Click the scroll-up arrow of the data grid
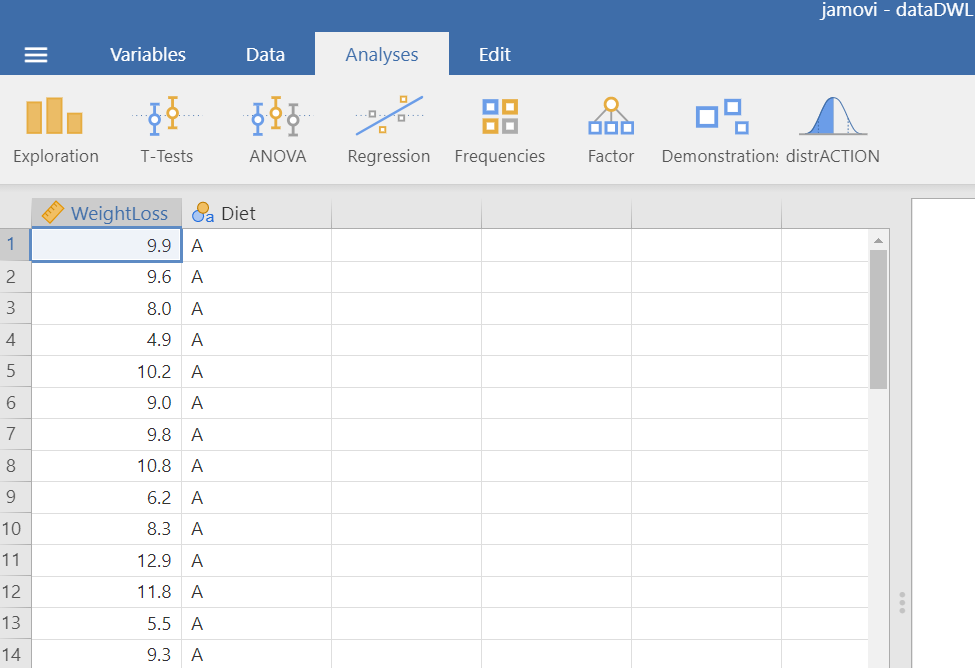 (879, 241)
